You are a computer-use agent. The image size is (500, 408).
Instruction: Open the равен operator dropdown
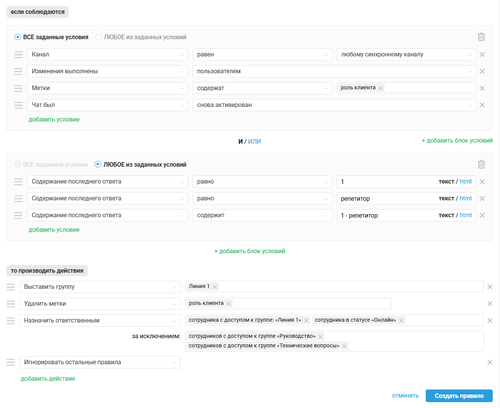(262, 54)
